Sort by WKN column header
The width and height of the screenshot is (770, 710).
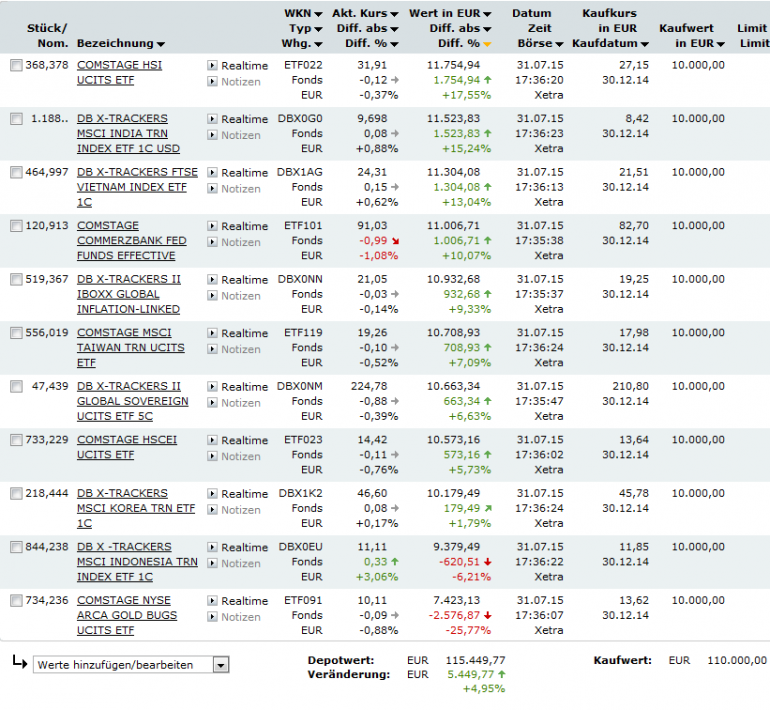(303, 14)
